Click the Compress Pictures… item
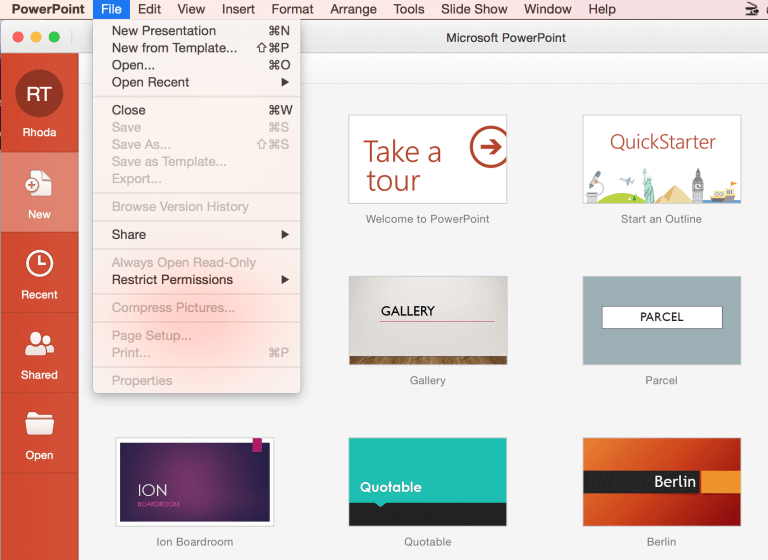The height and width of the screenshot is (560, 768). pos(196,308)
